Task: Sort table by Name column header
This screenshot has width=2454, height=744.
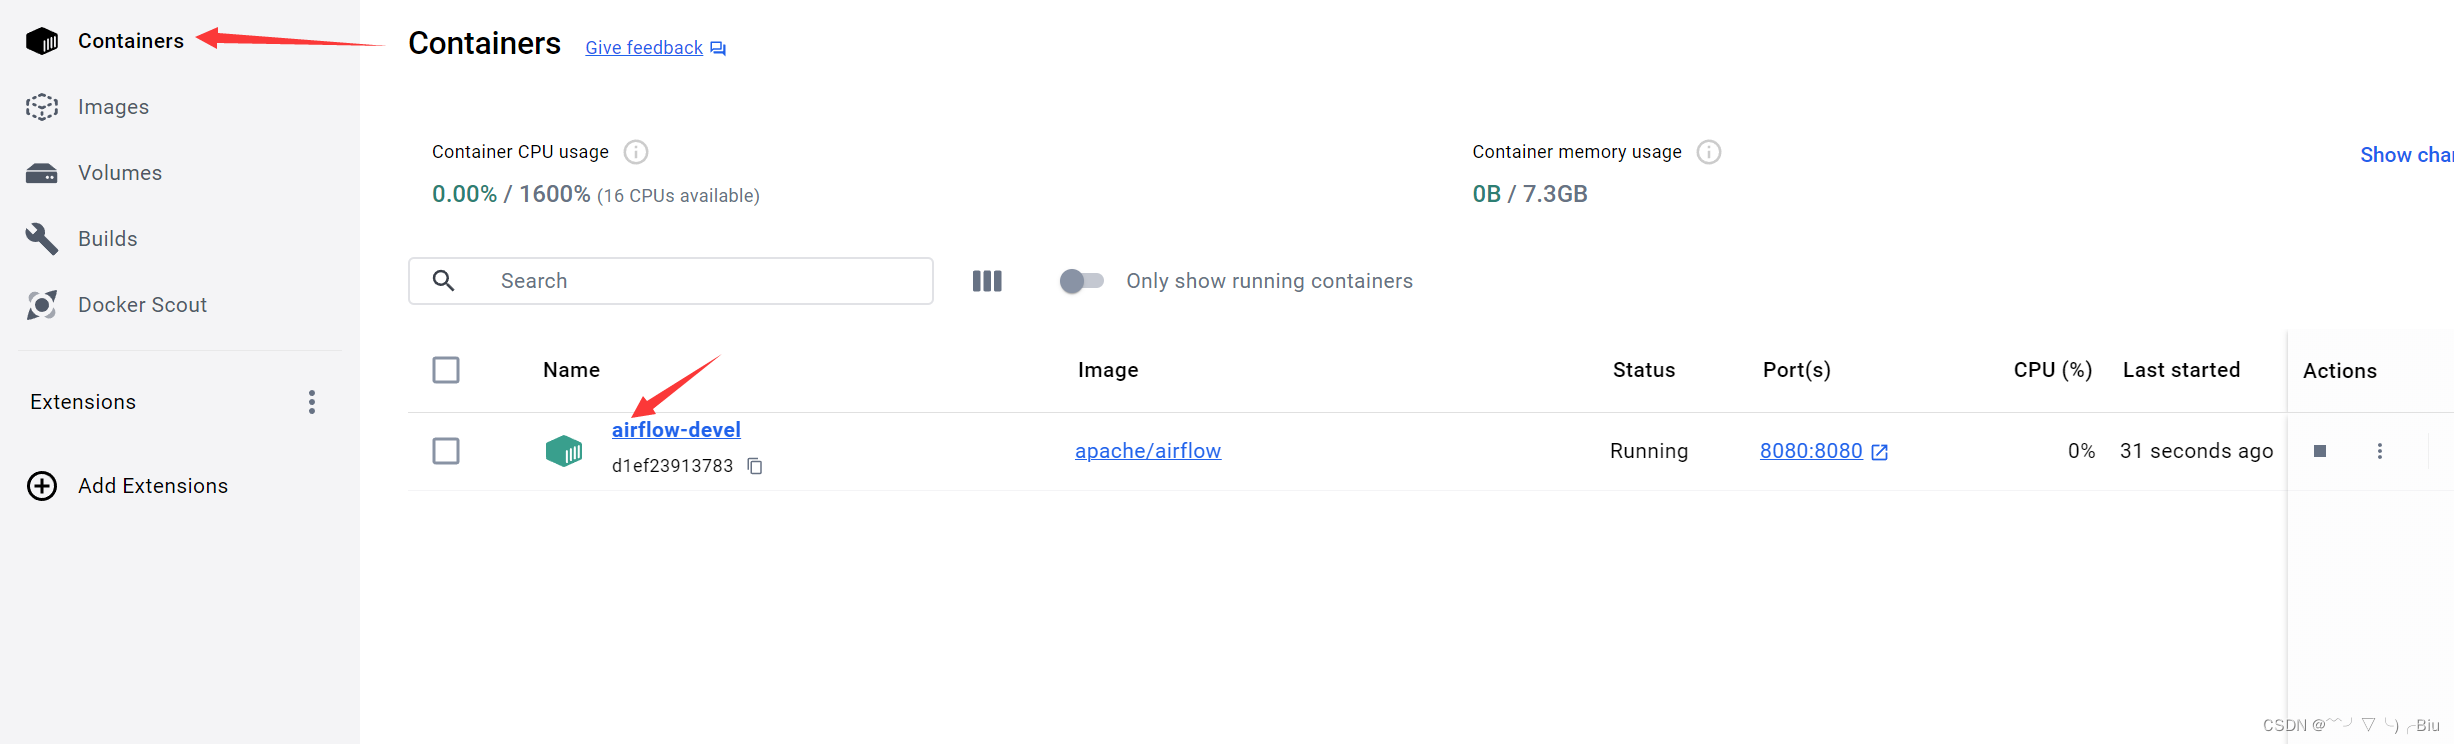Action: (x=571, y=370)
